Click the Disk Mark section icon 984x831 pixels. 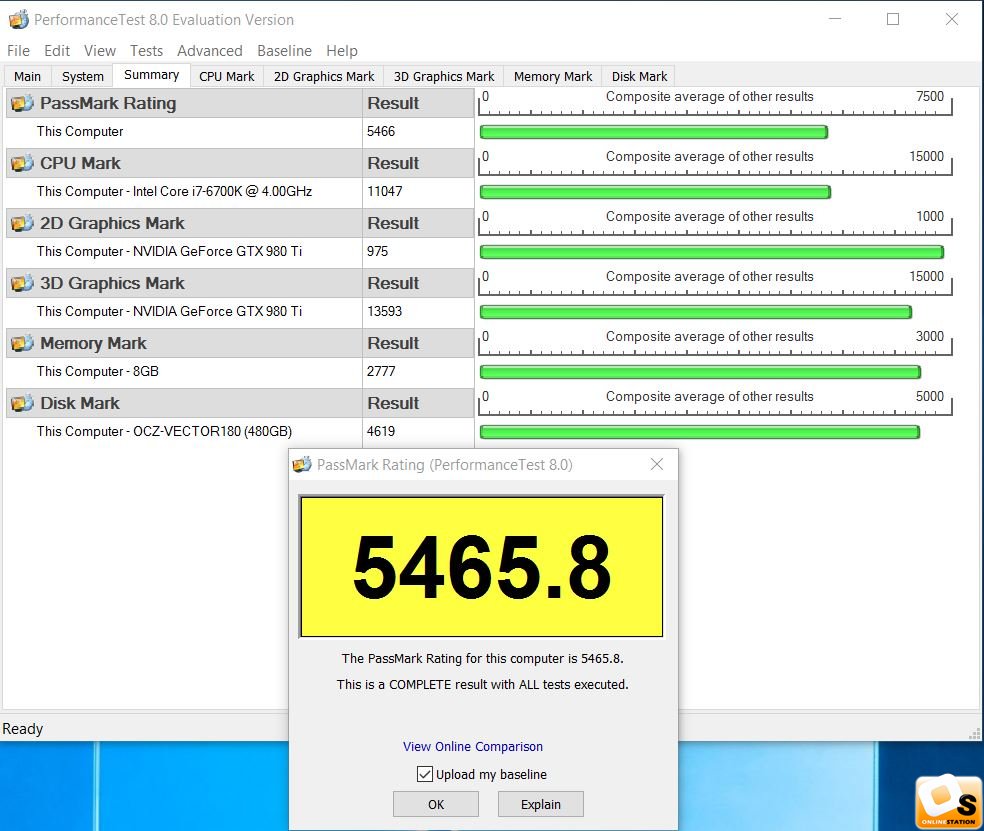(22, 403)
